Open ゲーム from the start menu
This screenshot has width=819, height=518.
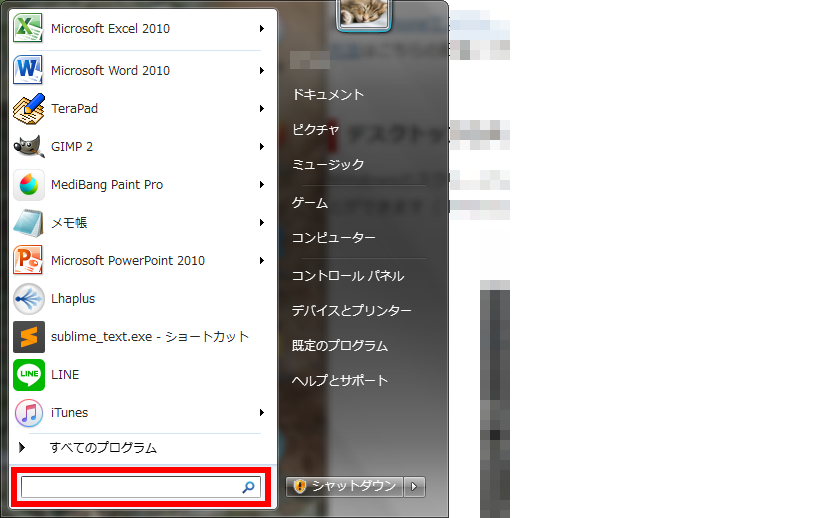coord(310,203)
